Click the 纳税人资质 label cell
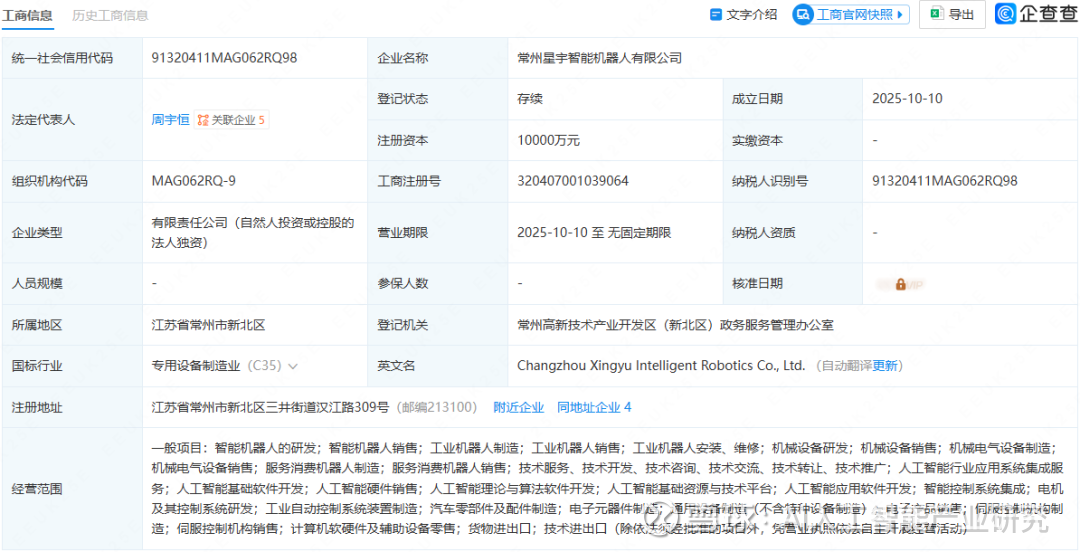The height and width of the screenshot is (552, 1080). [793, 232]
